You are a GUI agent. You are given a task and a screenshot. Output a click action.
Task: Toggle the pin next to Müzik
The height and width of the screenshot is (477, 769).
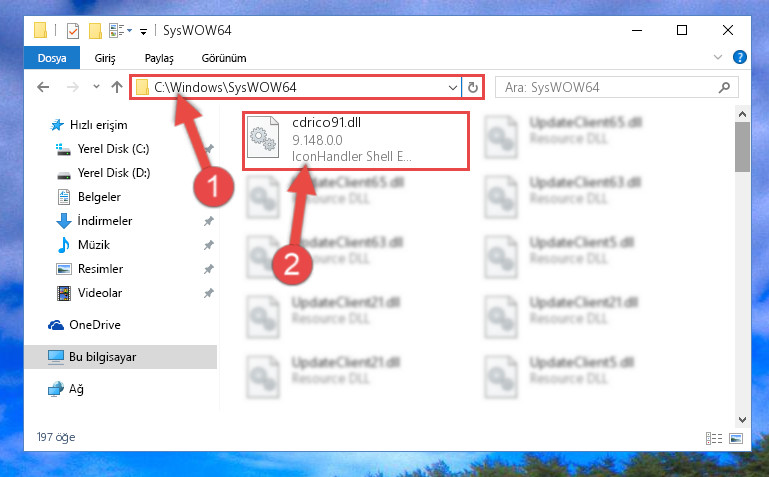click(x=209, y=245)
